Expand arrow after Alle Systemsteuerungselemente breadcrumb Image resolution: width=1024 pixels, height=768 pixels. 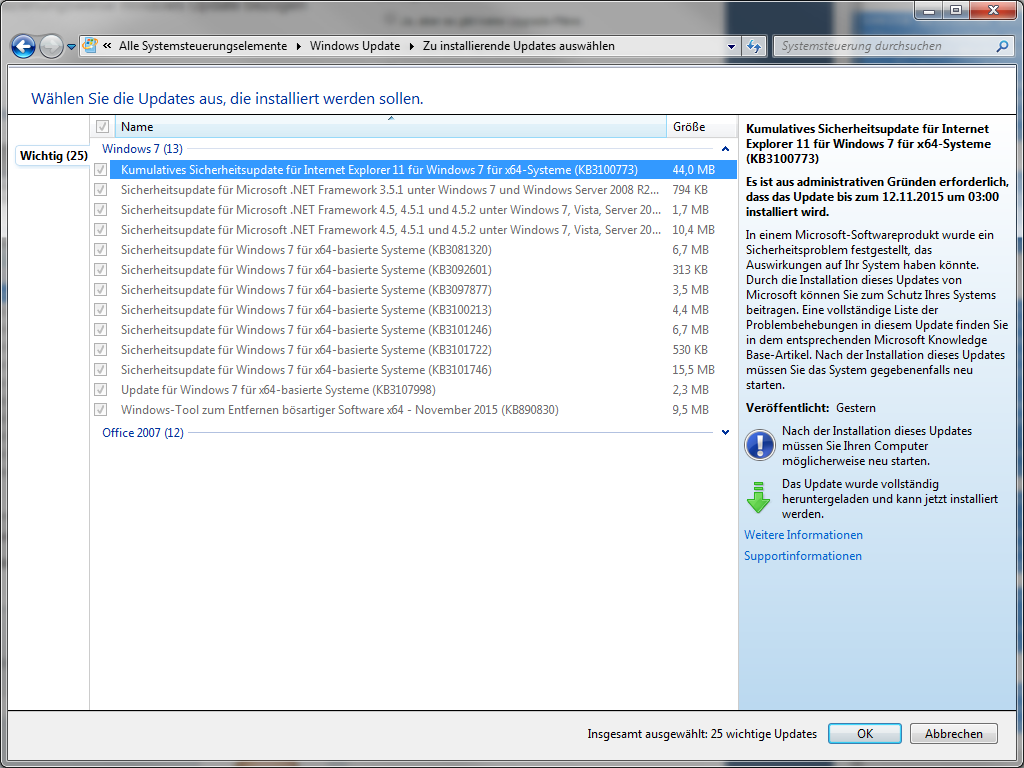tap(299, 46)
